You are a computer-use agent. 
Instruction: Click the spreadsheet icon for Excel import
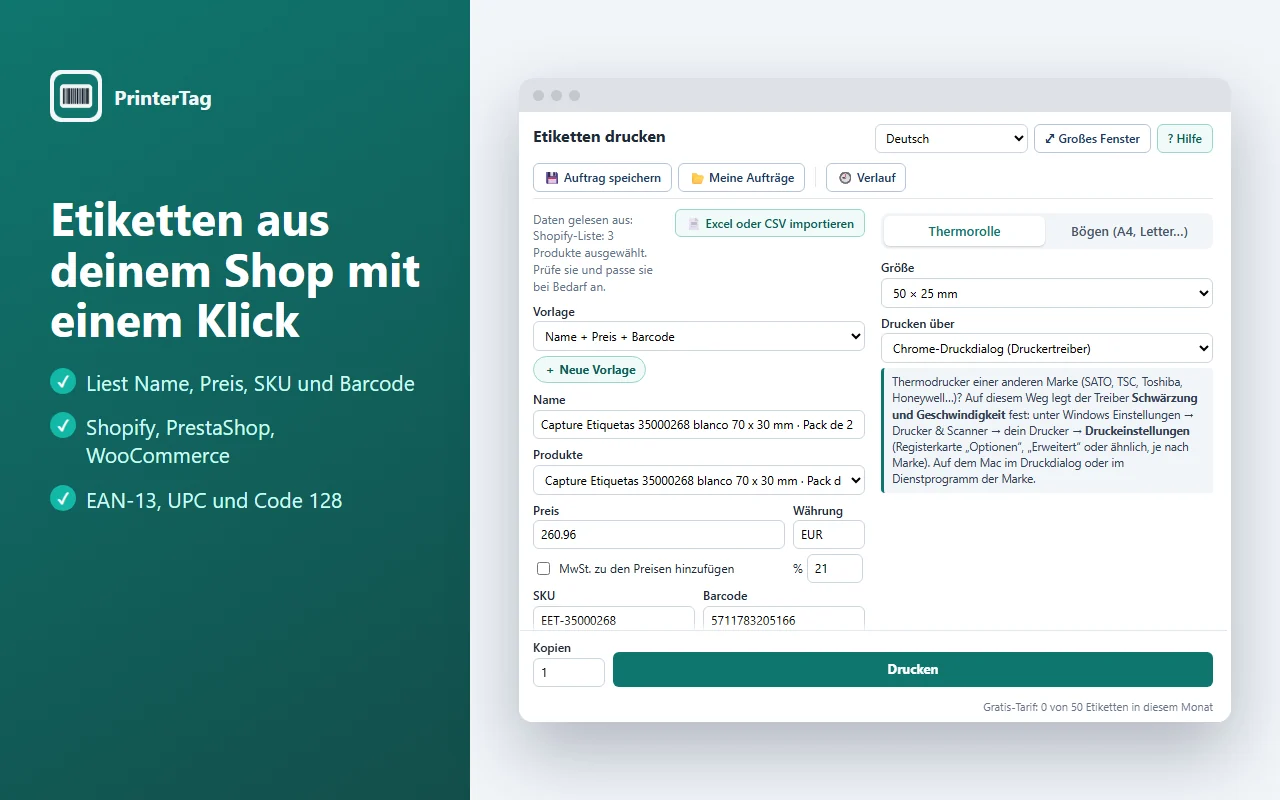693,224
